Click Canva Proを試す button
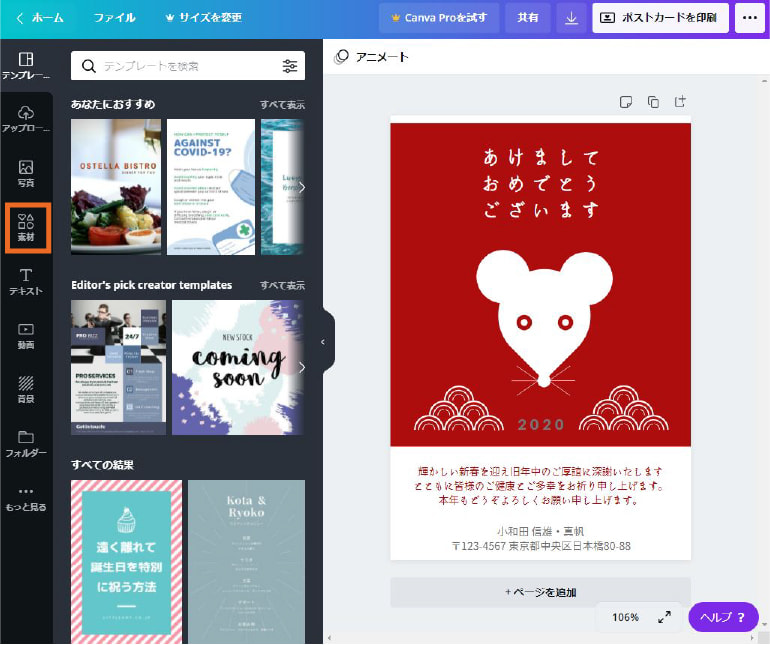 (439, 18)
